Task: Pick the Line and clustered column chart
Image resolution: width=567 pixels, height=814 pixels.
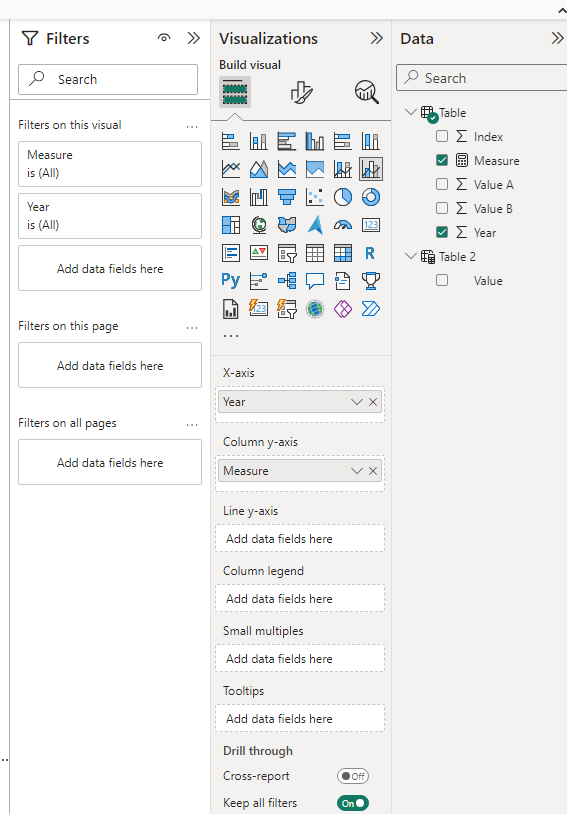Action: click(x=371, y=169)
